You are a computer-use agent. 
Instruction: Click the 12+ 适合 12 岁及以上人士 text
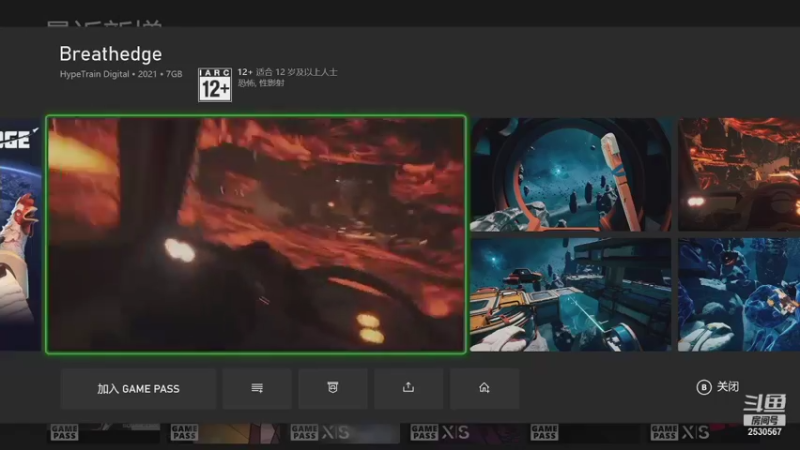[287, 72]
